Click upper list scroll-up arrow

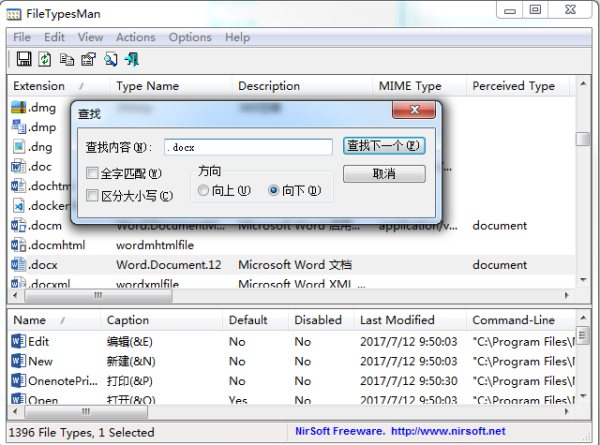click(x=583, y=83)
